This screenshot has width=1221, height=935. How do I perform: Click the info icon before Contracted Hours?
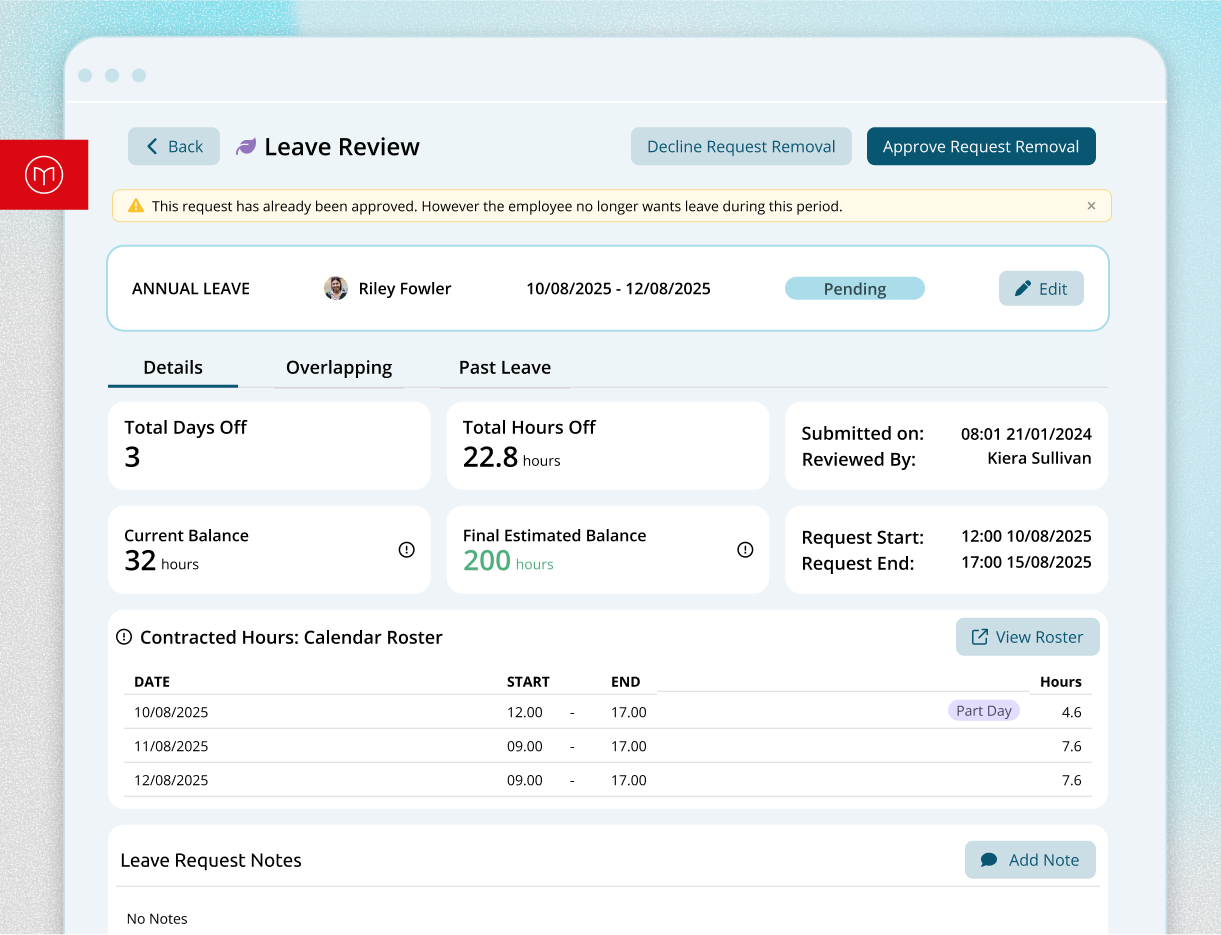(x=123, y=634)
